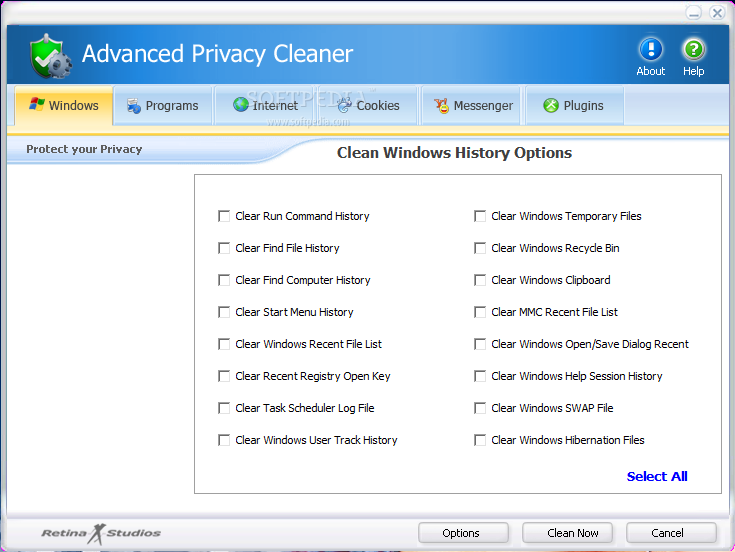
Task: Enable Clear MMC Recent File List
Action: (480, 312)
